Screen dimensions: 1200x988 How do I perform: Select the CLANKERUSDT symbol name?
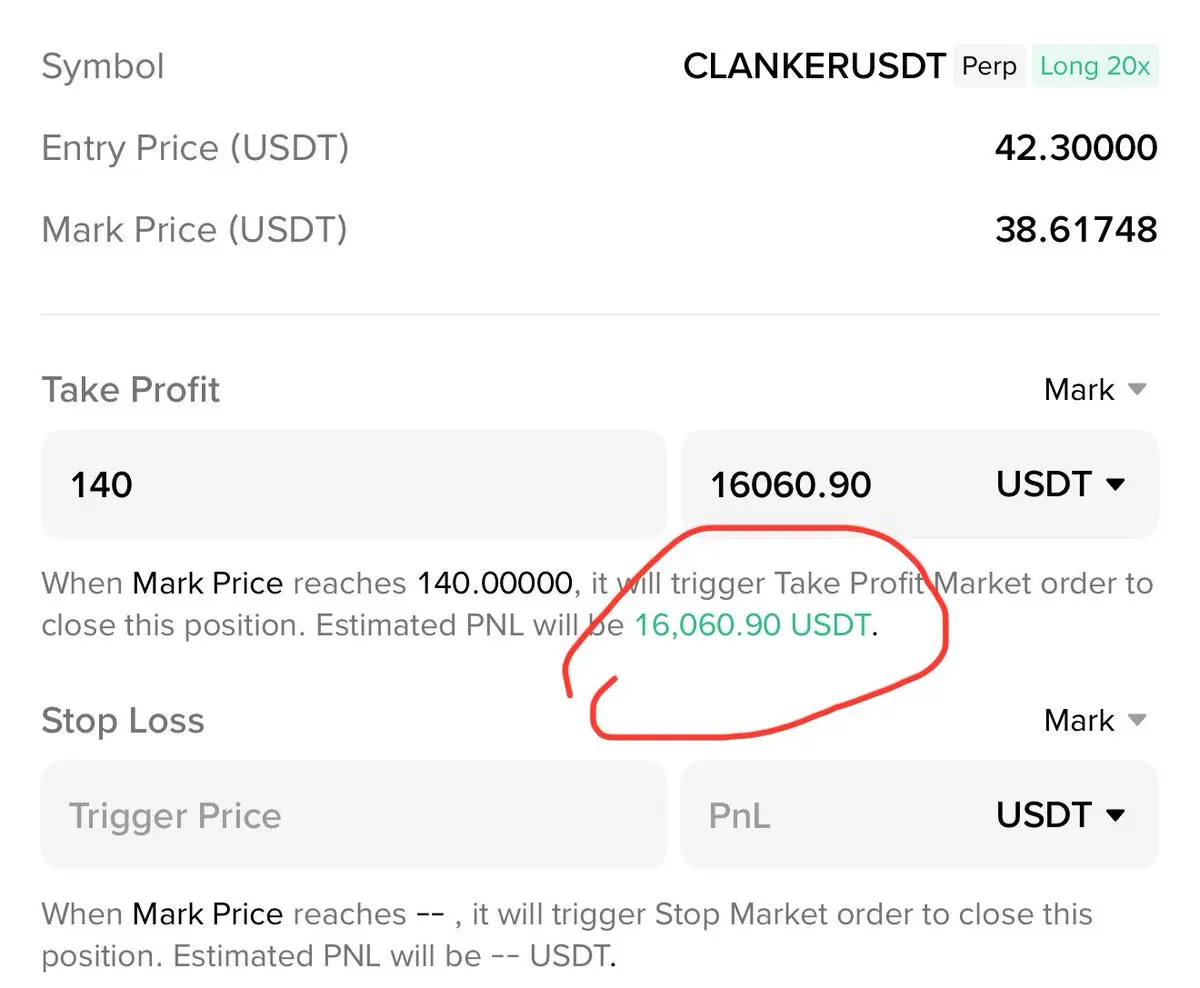click(814, 67)
